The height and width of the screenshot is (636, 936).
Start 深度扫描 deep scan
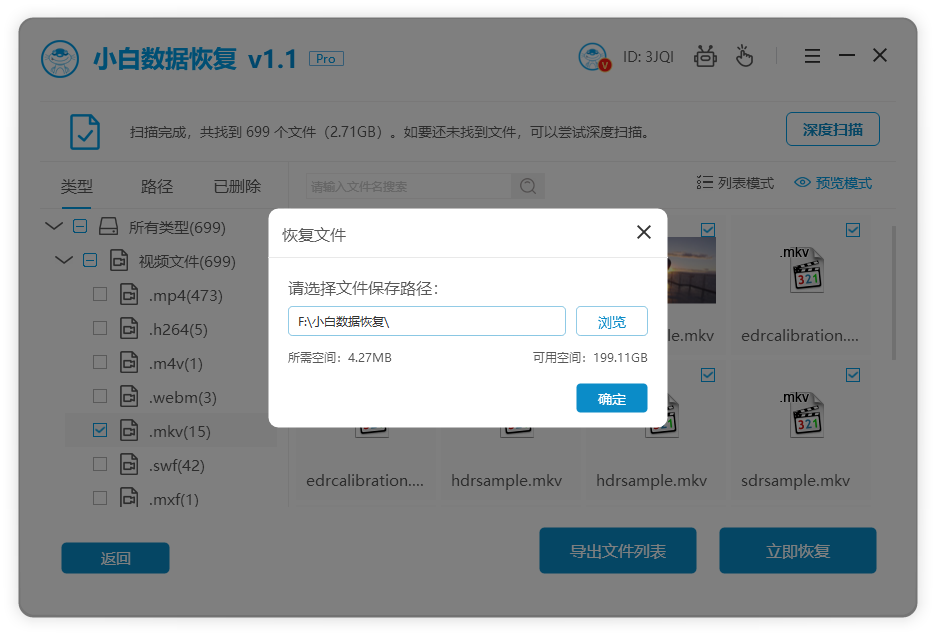pos(833,129)
